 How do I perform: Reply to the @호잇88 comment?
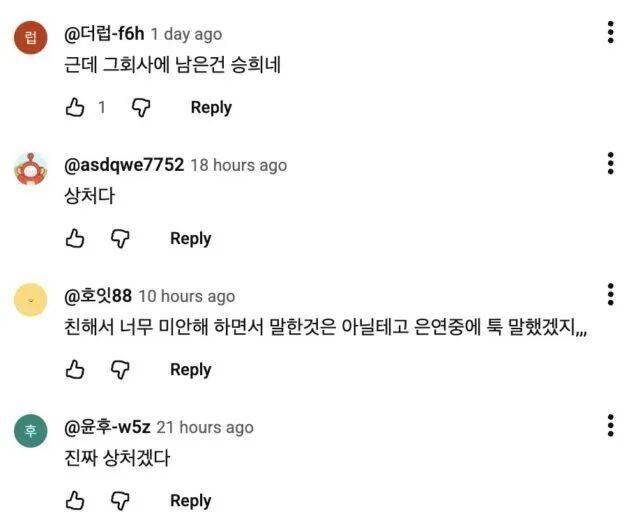click(x=190, y=370)
